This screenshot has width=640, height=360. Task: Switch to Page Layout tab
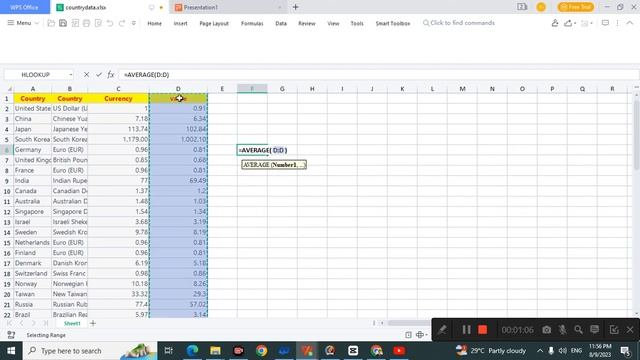[x=214, y=23]
